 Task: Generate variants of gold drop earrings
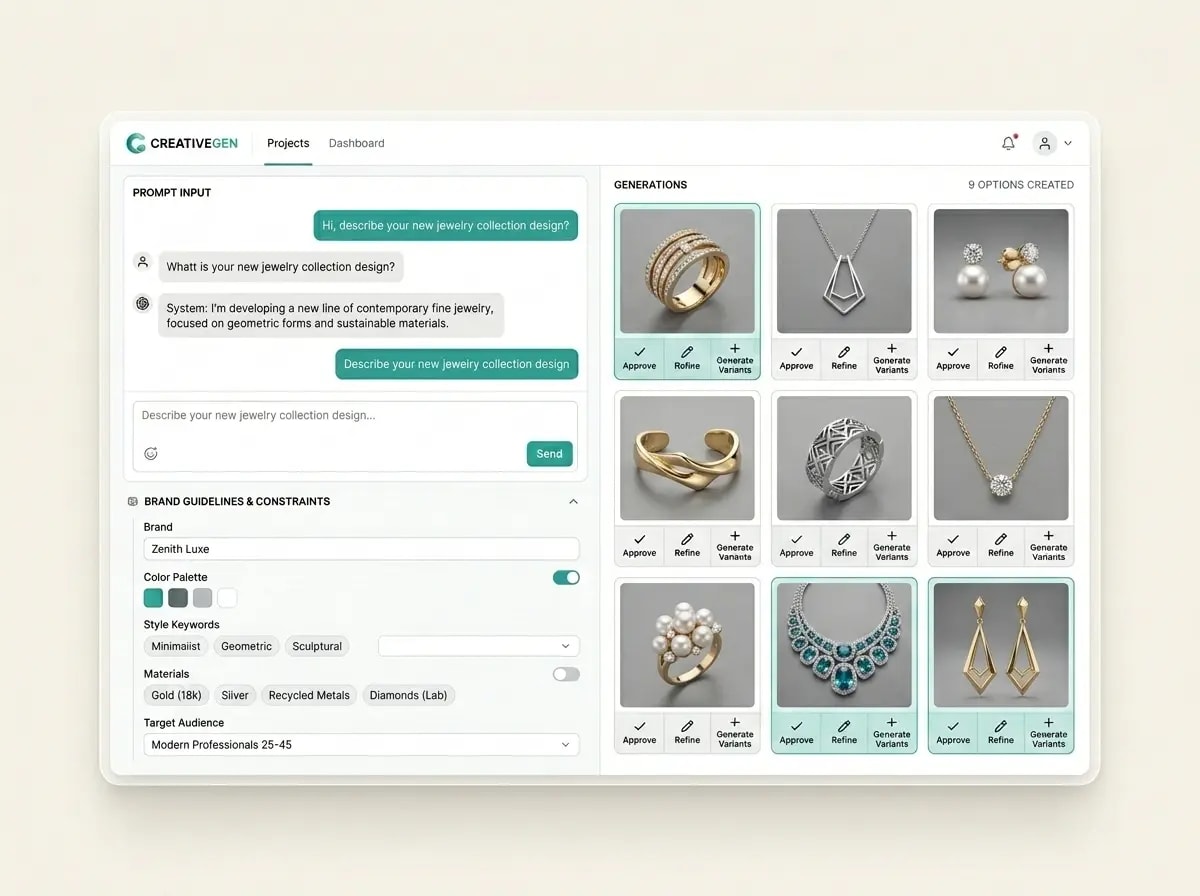pos(1049,732)
